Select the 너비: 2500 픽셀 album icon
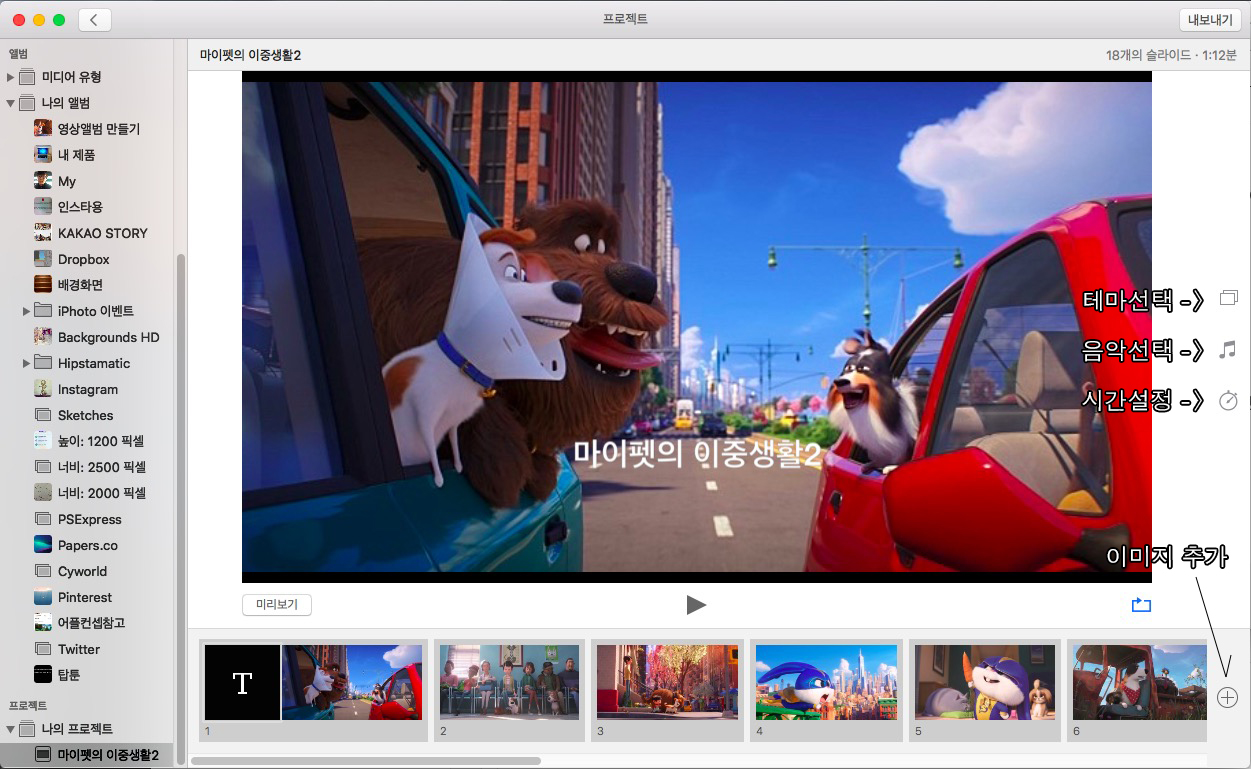The height and width of the screenshot is (769, 1251). [x=43, y=467]
